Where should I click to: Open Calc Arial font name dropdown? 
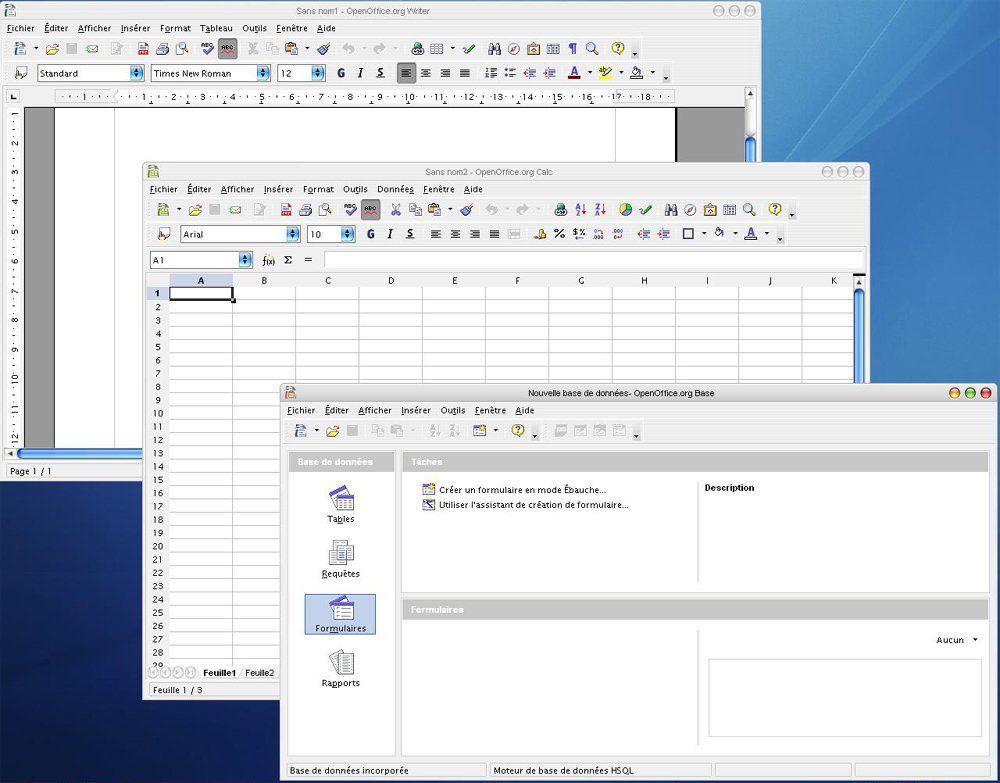click(x=293, y=234)
